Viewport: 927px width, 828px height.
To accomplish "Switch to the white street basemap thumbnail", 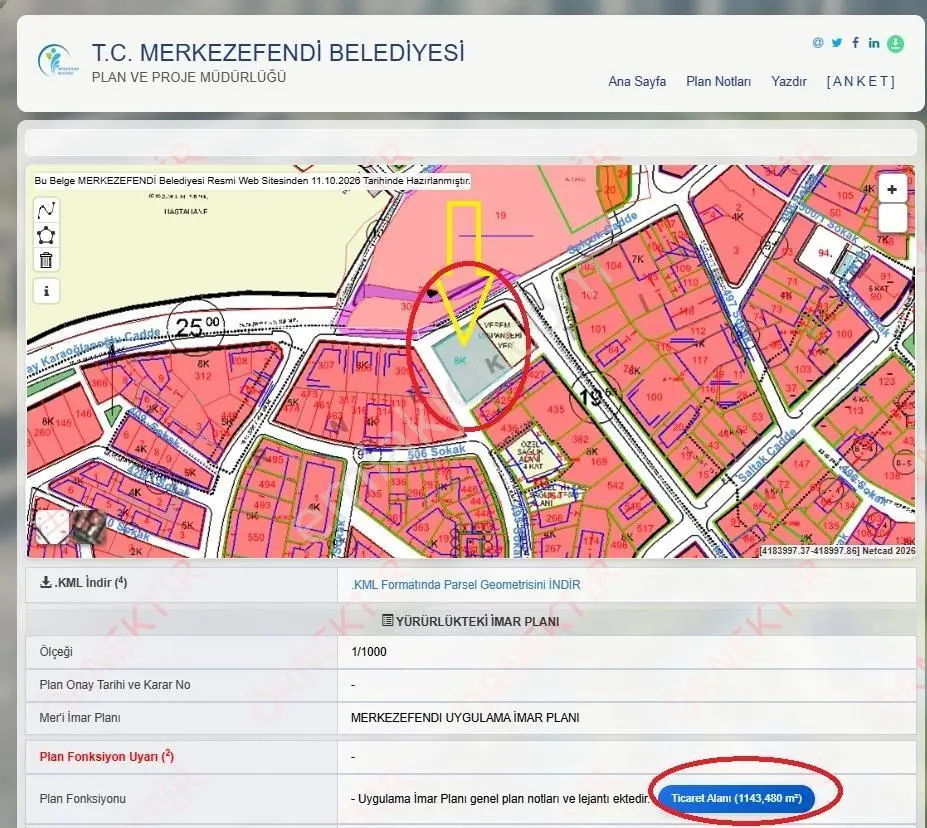I will (x=51, y=526).
